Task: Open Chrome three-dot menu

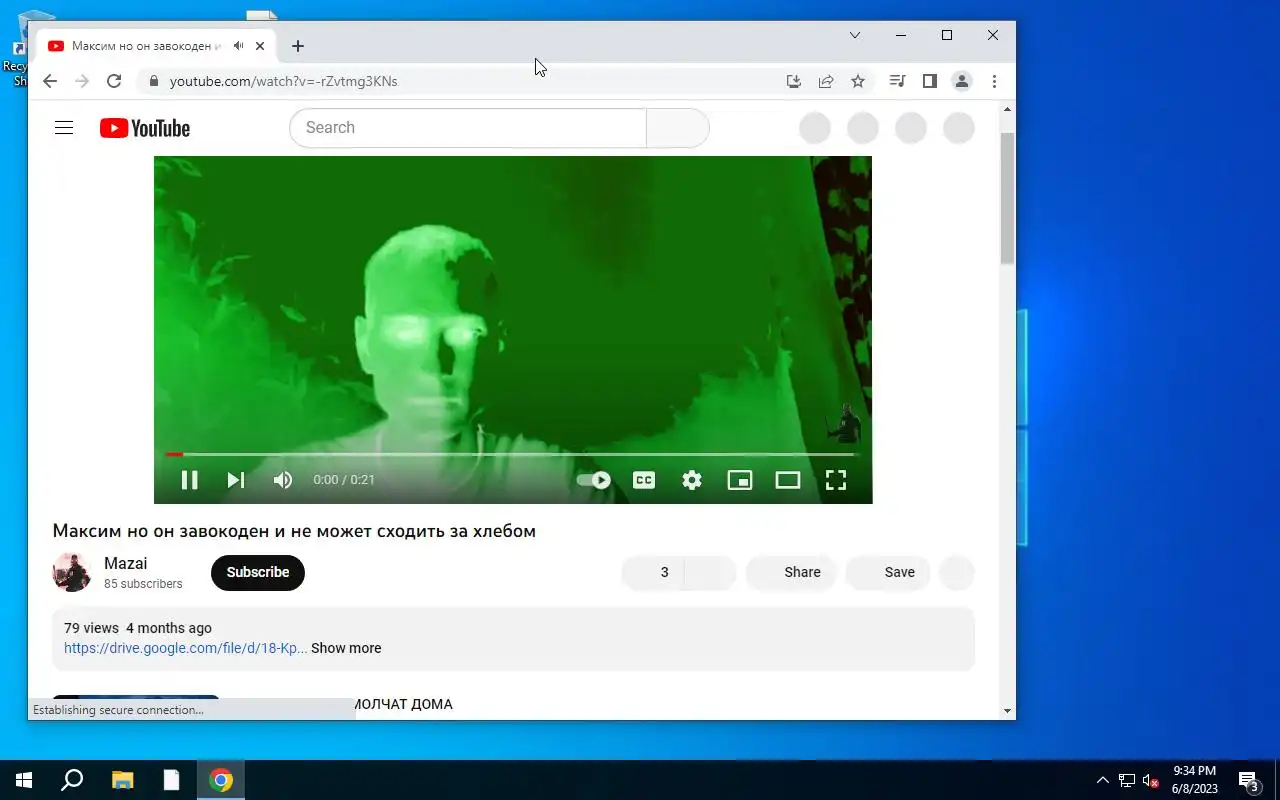Action: pyautogui.click(x=994, y=81)
